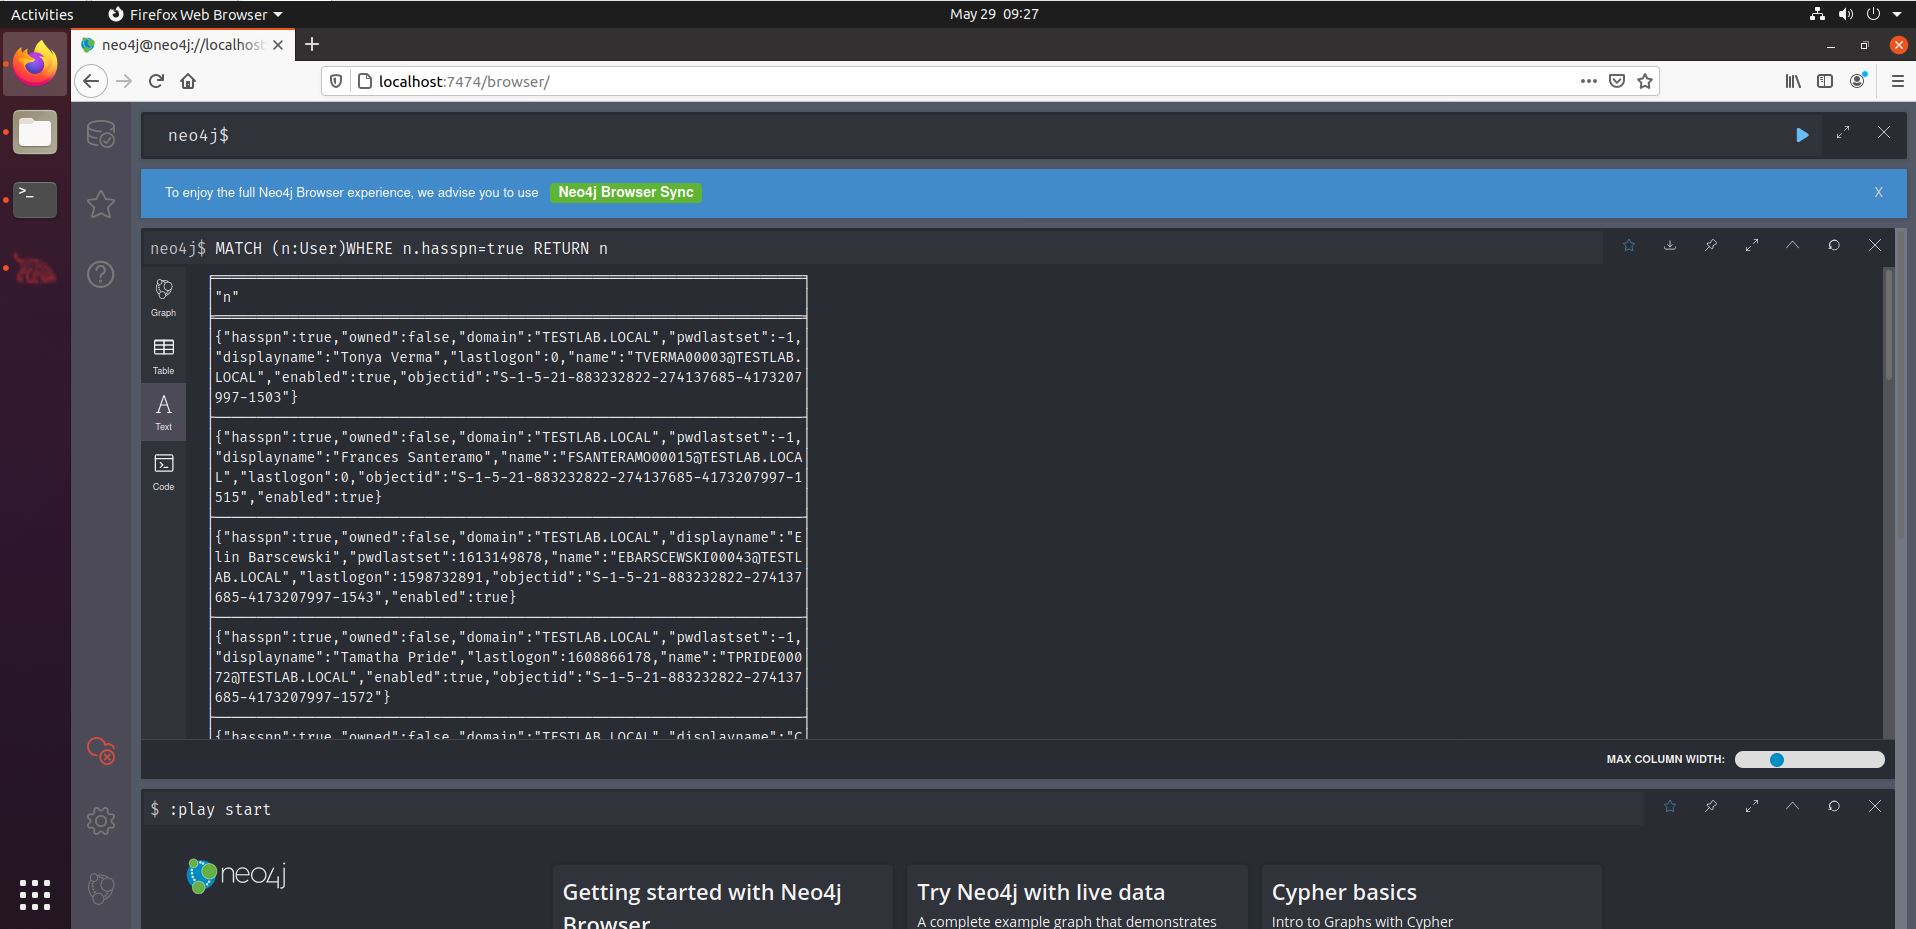The width and height of the screenshot is (1916, 929).
Task: Open the Favorites star sidebar
Action: click(x=101, y=204)
